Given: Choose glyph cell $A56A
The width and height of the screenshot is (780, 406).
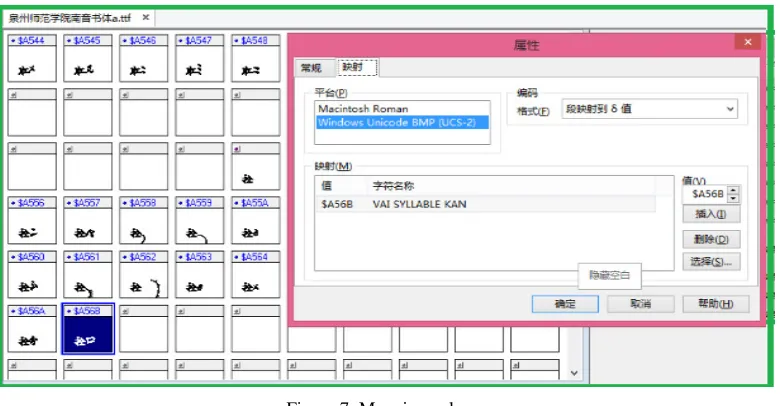Looking at the screenshot, I should (x=32, y=329).
